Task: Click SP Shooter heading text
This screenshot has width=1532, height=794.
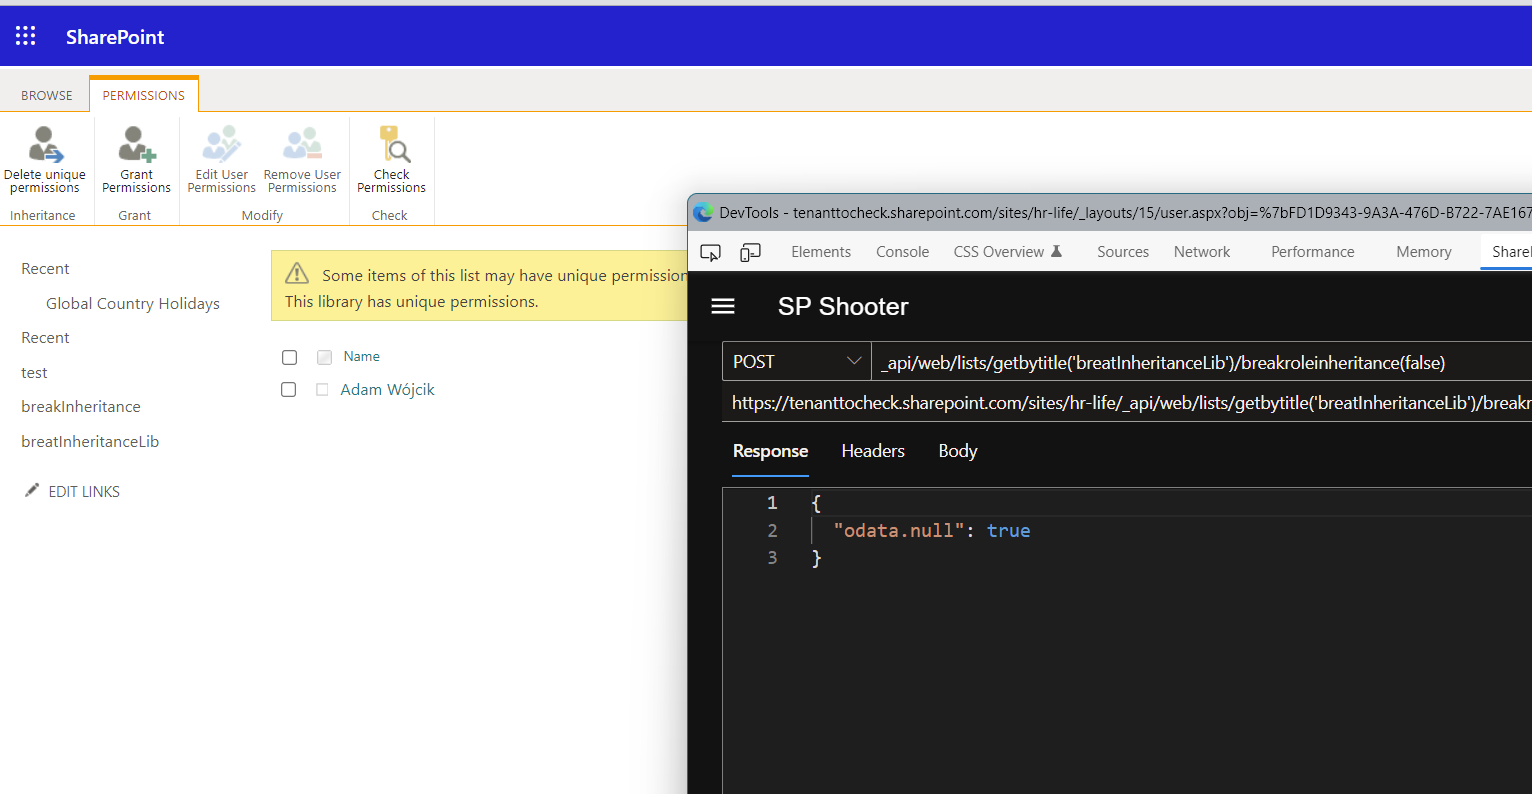Action: point(843,306)
